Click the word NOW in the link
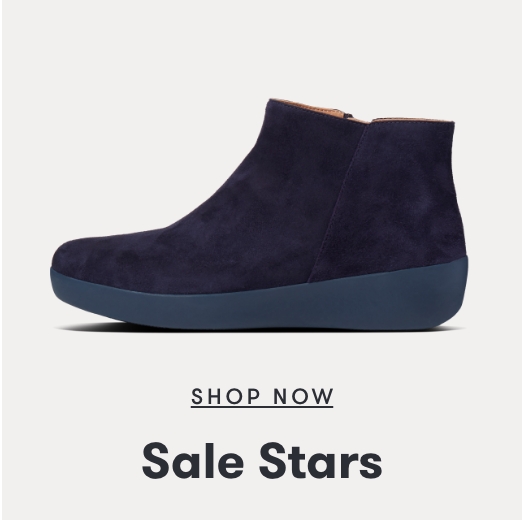 point(303,396)
